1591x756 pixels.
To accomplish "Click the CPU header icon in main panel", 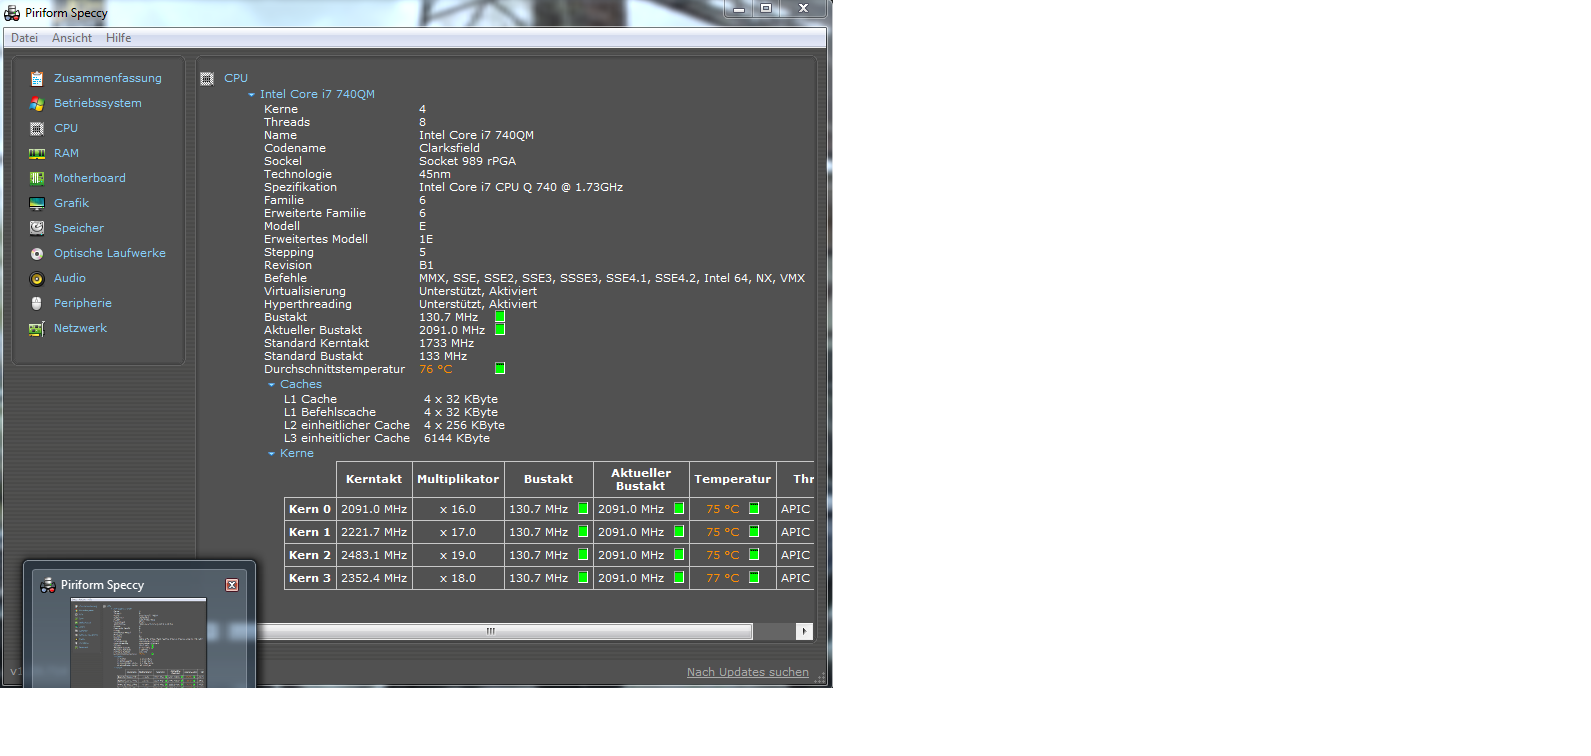I will point(207,78).
